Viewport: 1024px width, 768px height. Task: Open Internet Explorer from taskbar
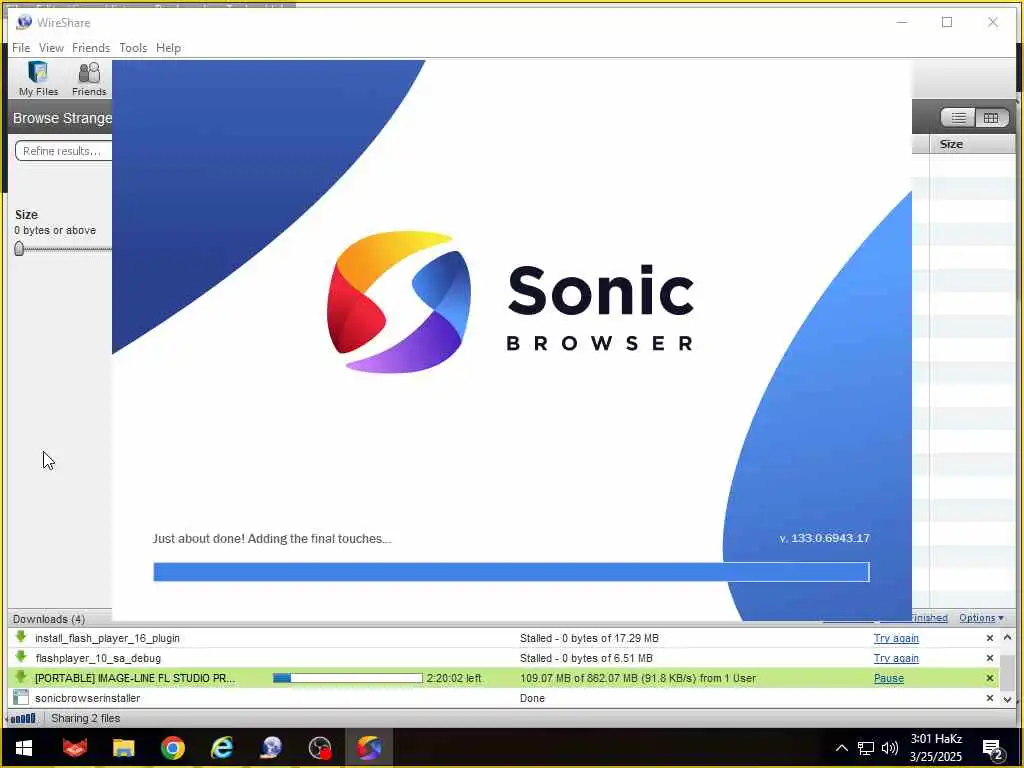[222, 748]
